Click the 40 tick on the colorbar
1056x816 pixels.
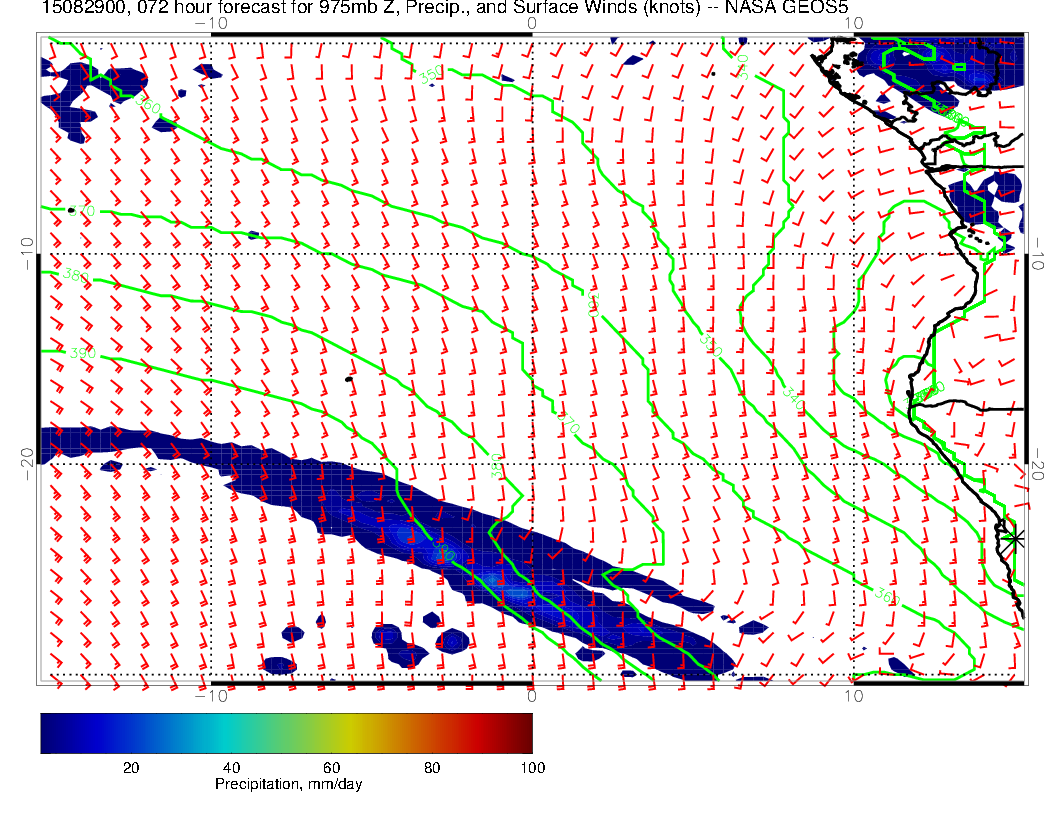click(231, 767)
